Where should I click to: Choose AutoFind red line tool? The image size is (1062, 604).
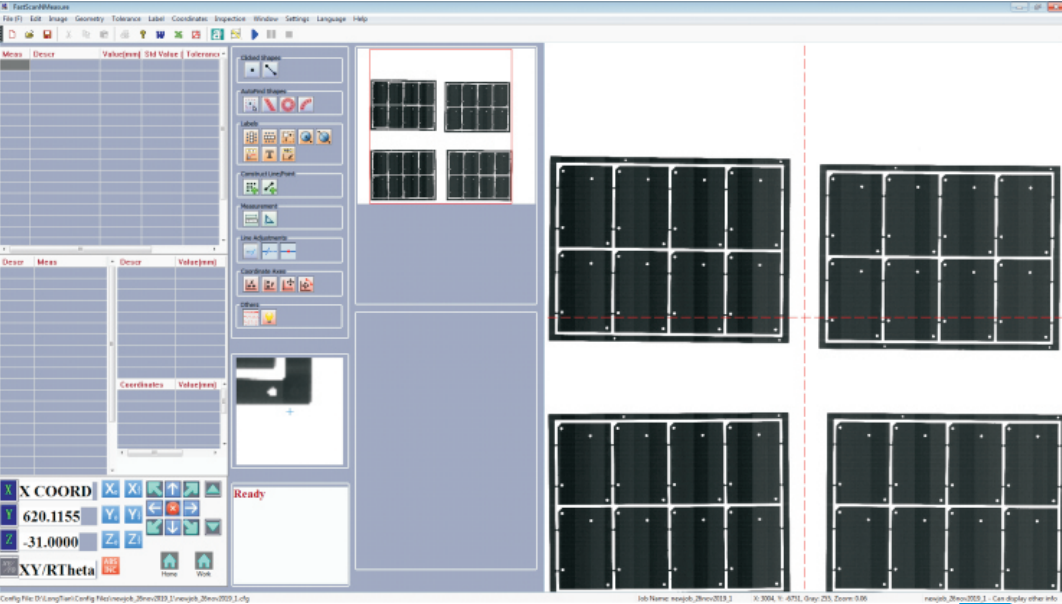(270, 104)
